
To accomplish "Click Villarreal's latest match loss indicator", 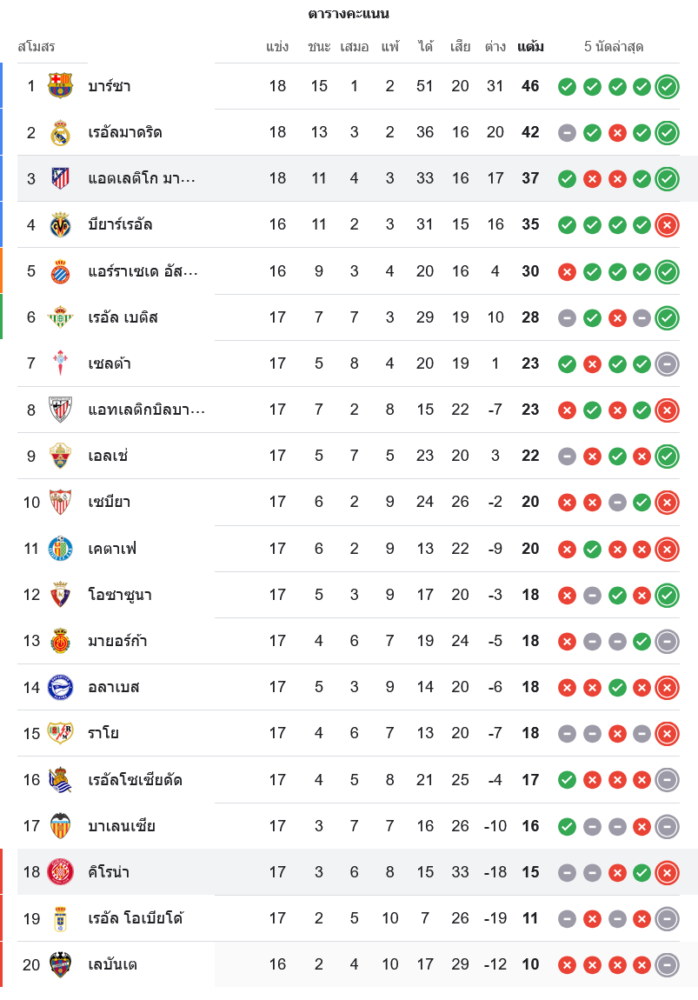I will 667,225.
